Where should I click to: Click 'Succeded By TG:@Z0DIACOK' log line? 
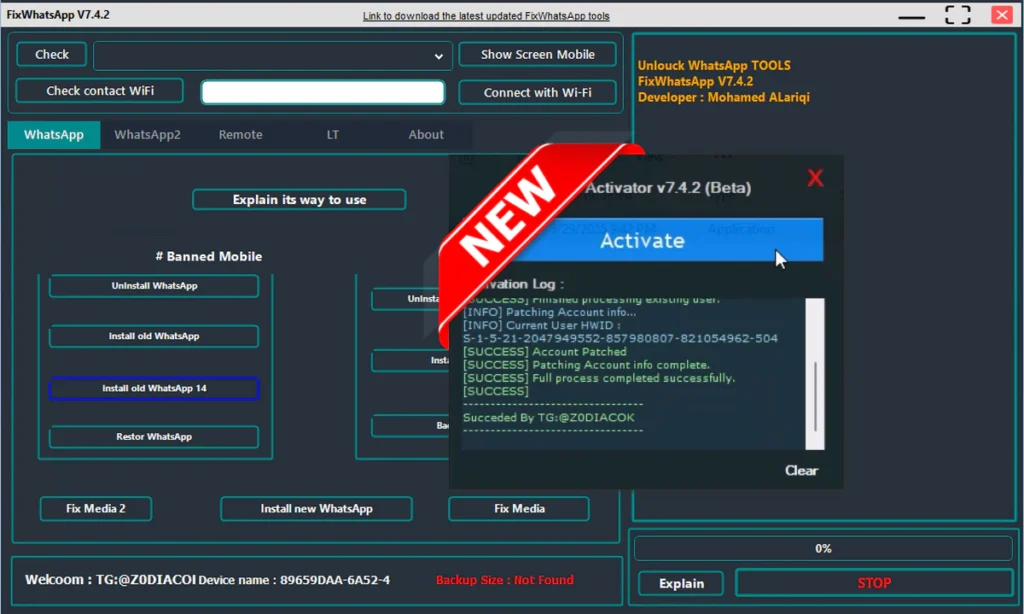(x=549, y=417)
